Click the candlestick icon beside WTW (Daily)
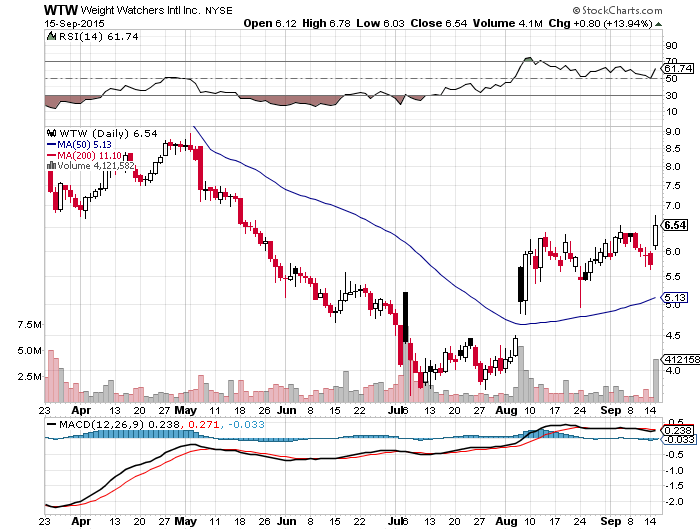This screenshot has height=530, width=700. point(51,133)
